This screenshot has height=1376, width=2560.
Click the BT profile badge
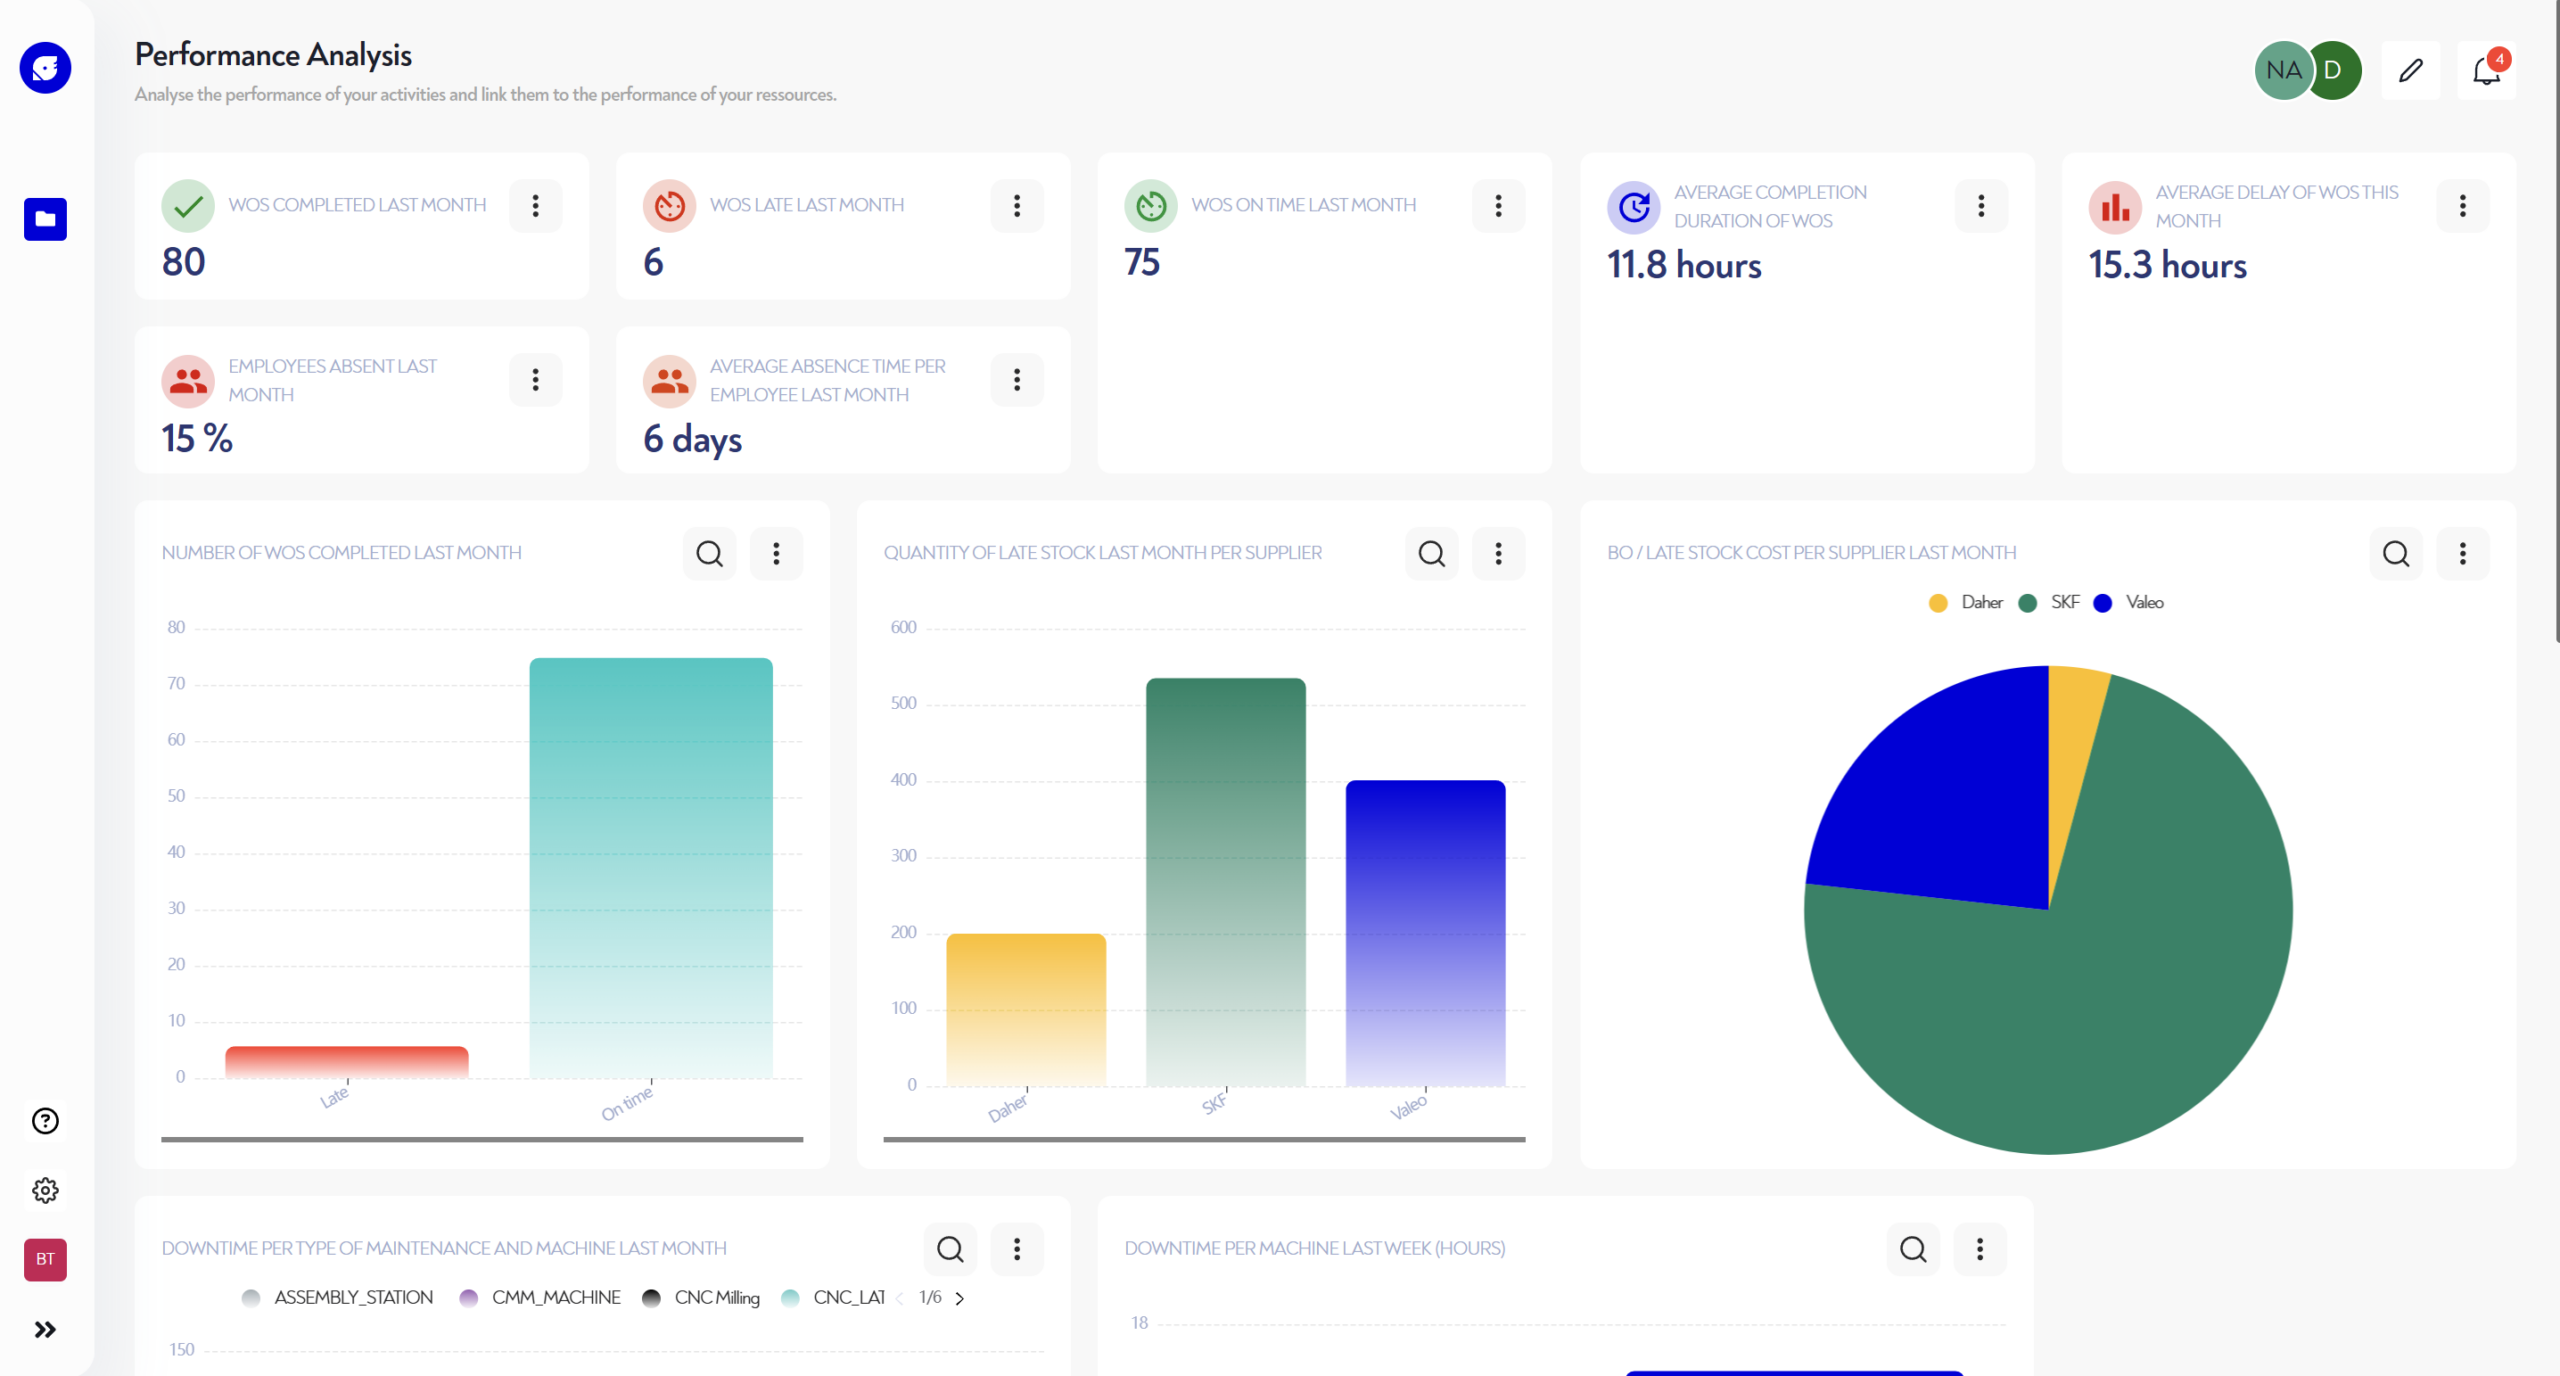(x=45, y=1259)
